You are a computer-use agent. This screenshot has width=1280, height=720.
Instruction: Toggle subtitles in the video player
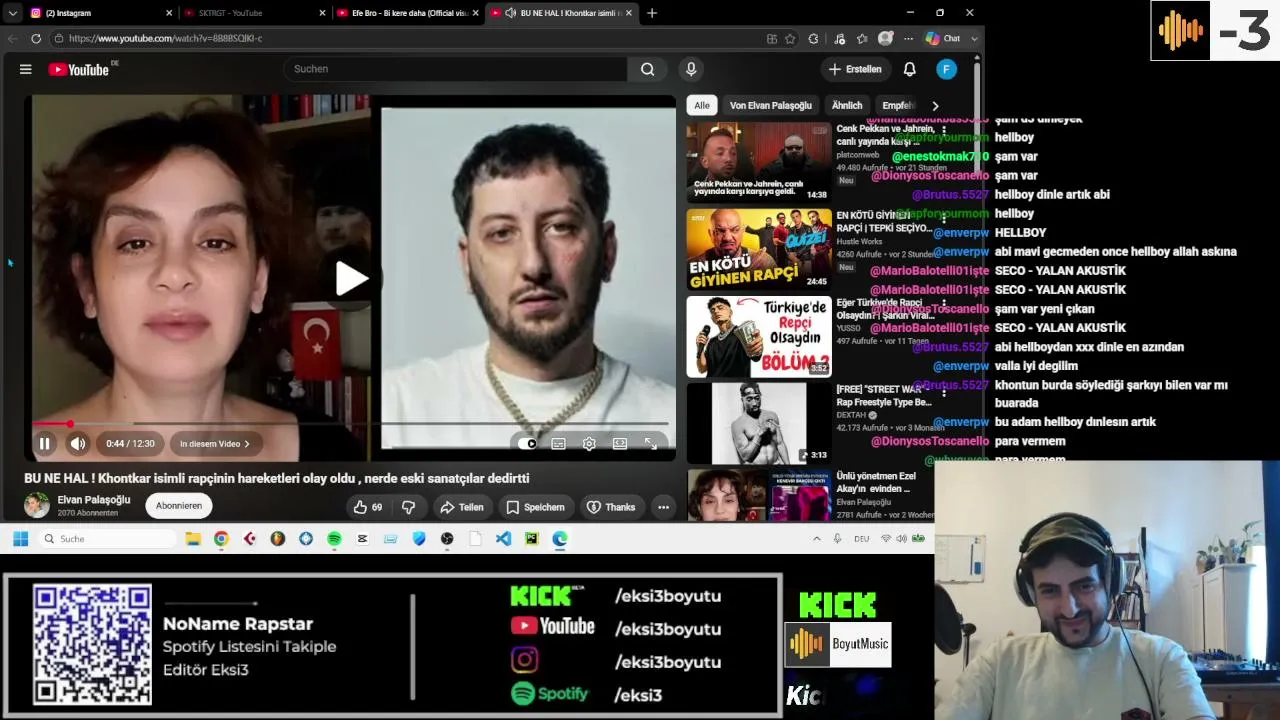coord(558,443)
